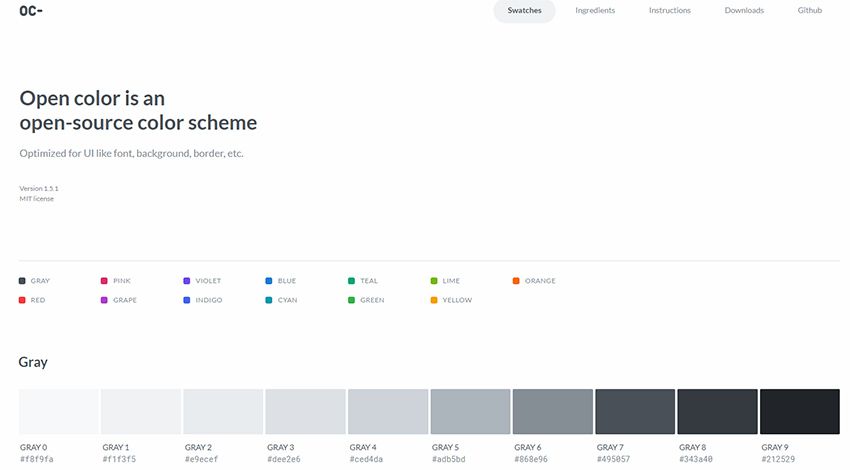Click the Gray 0 hex code #f8f9fa
Viewport: 850px width, 470px height.
tap(37, 459)
